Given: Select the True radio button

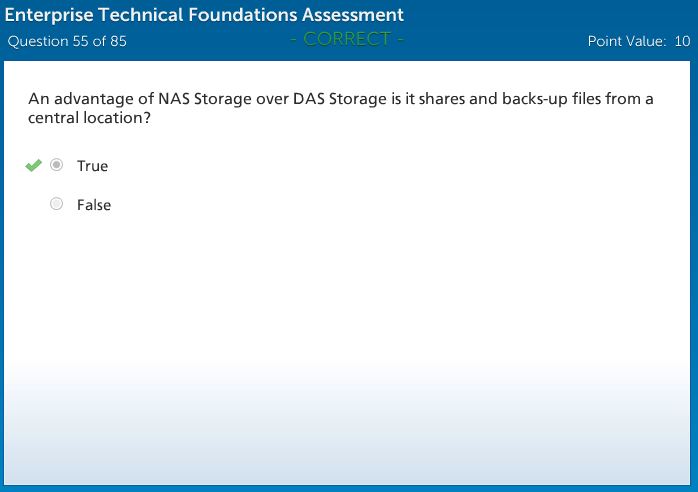Looking at the screenshot, I should tap(57, 165).
